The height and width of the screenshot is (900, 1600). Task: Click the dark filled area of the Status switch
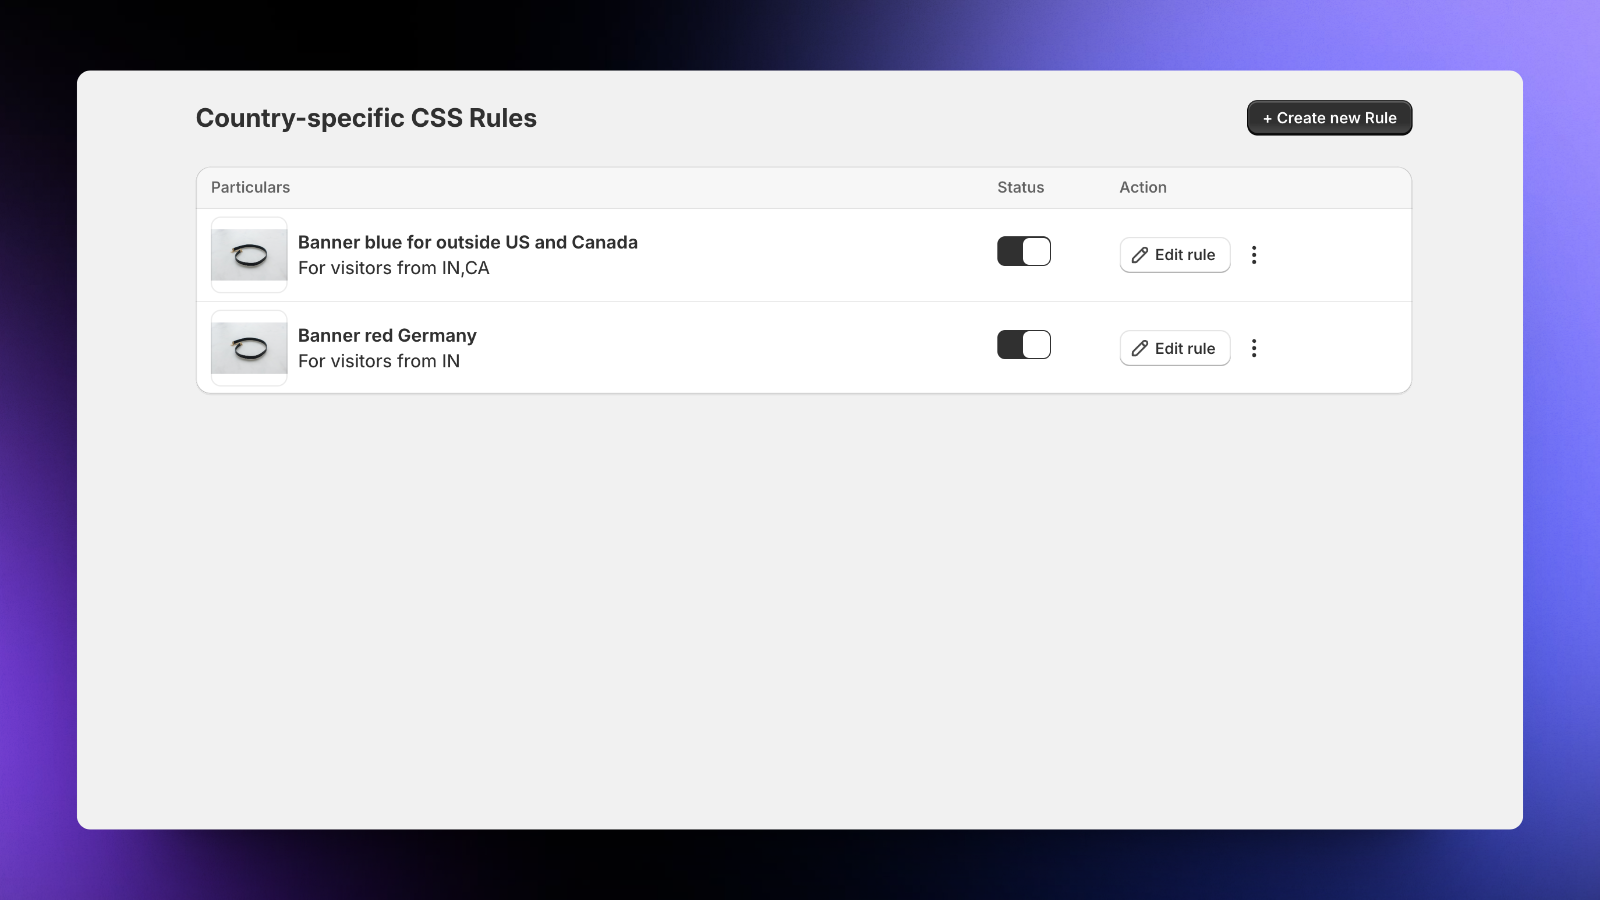[1012, 251]
